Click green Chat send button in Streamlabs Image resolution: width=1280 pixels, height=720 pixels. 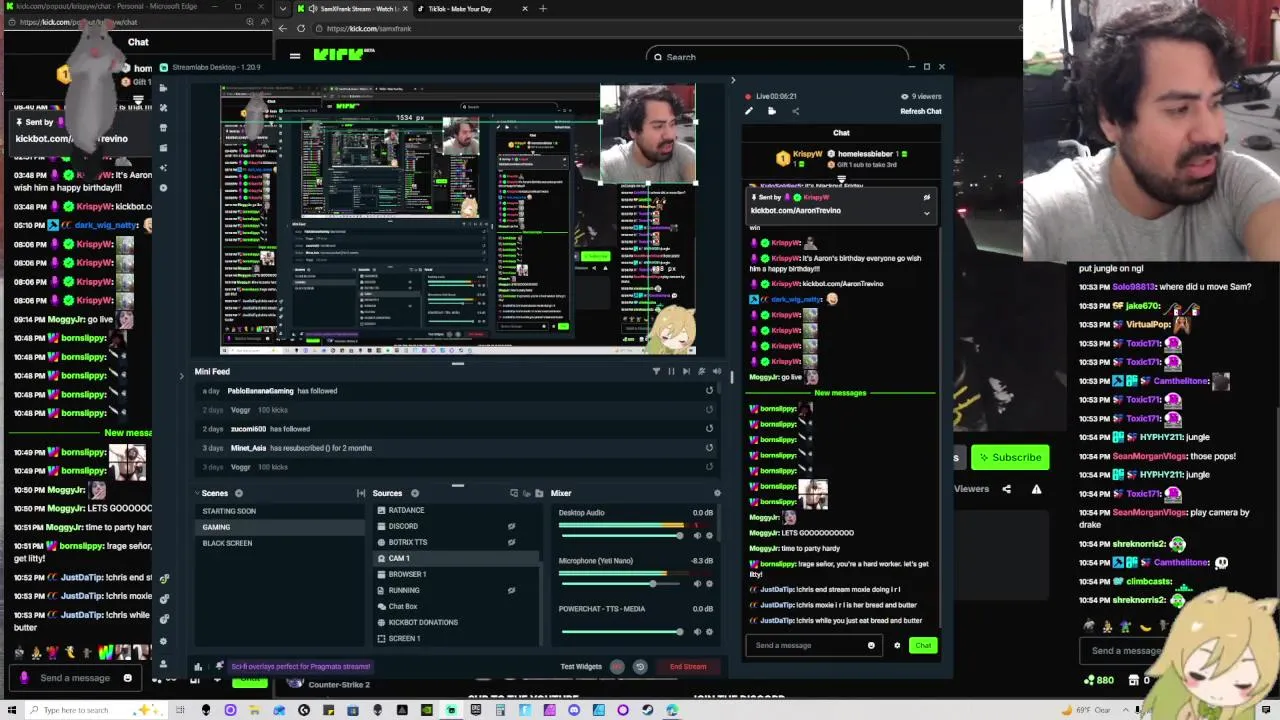922,645
